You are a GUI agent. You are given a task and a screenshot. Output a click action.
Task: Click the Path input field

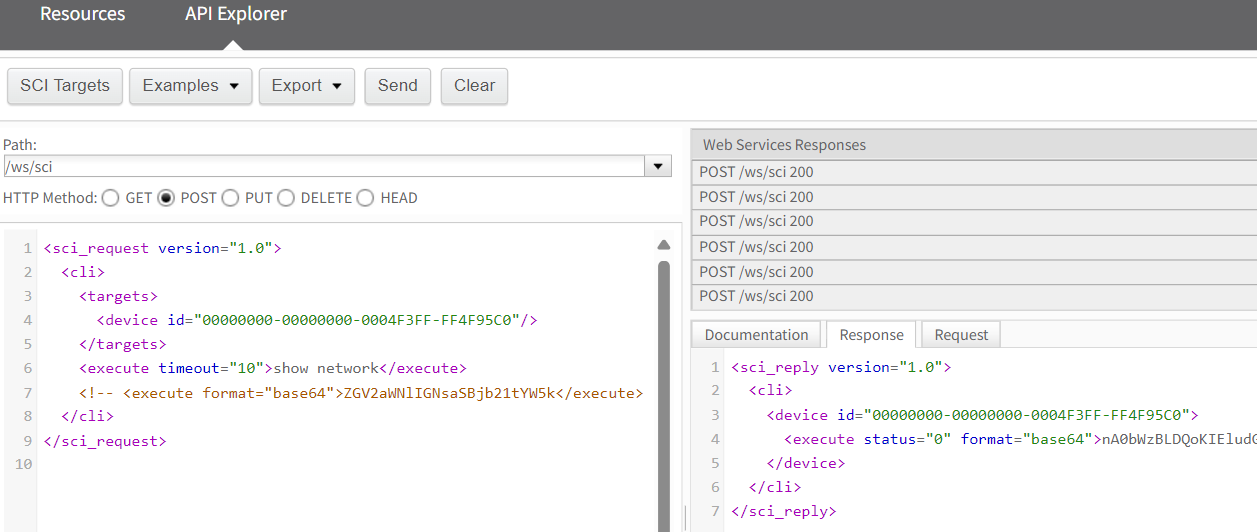[324, 166]
